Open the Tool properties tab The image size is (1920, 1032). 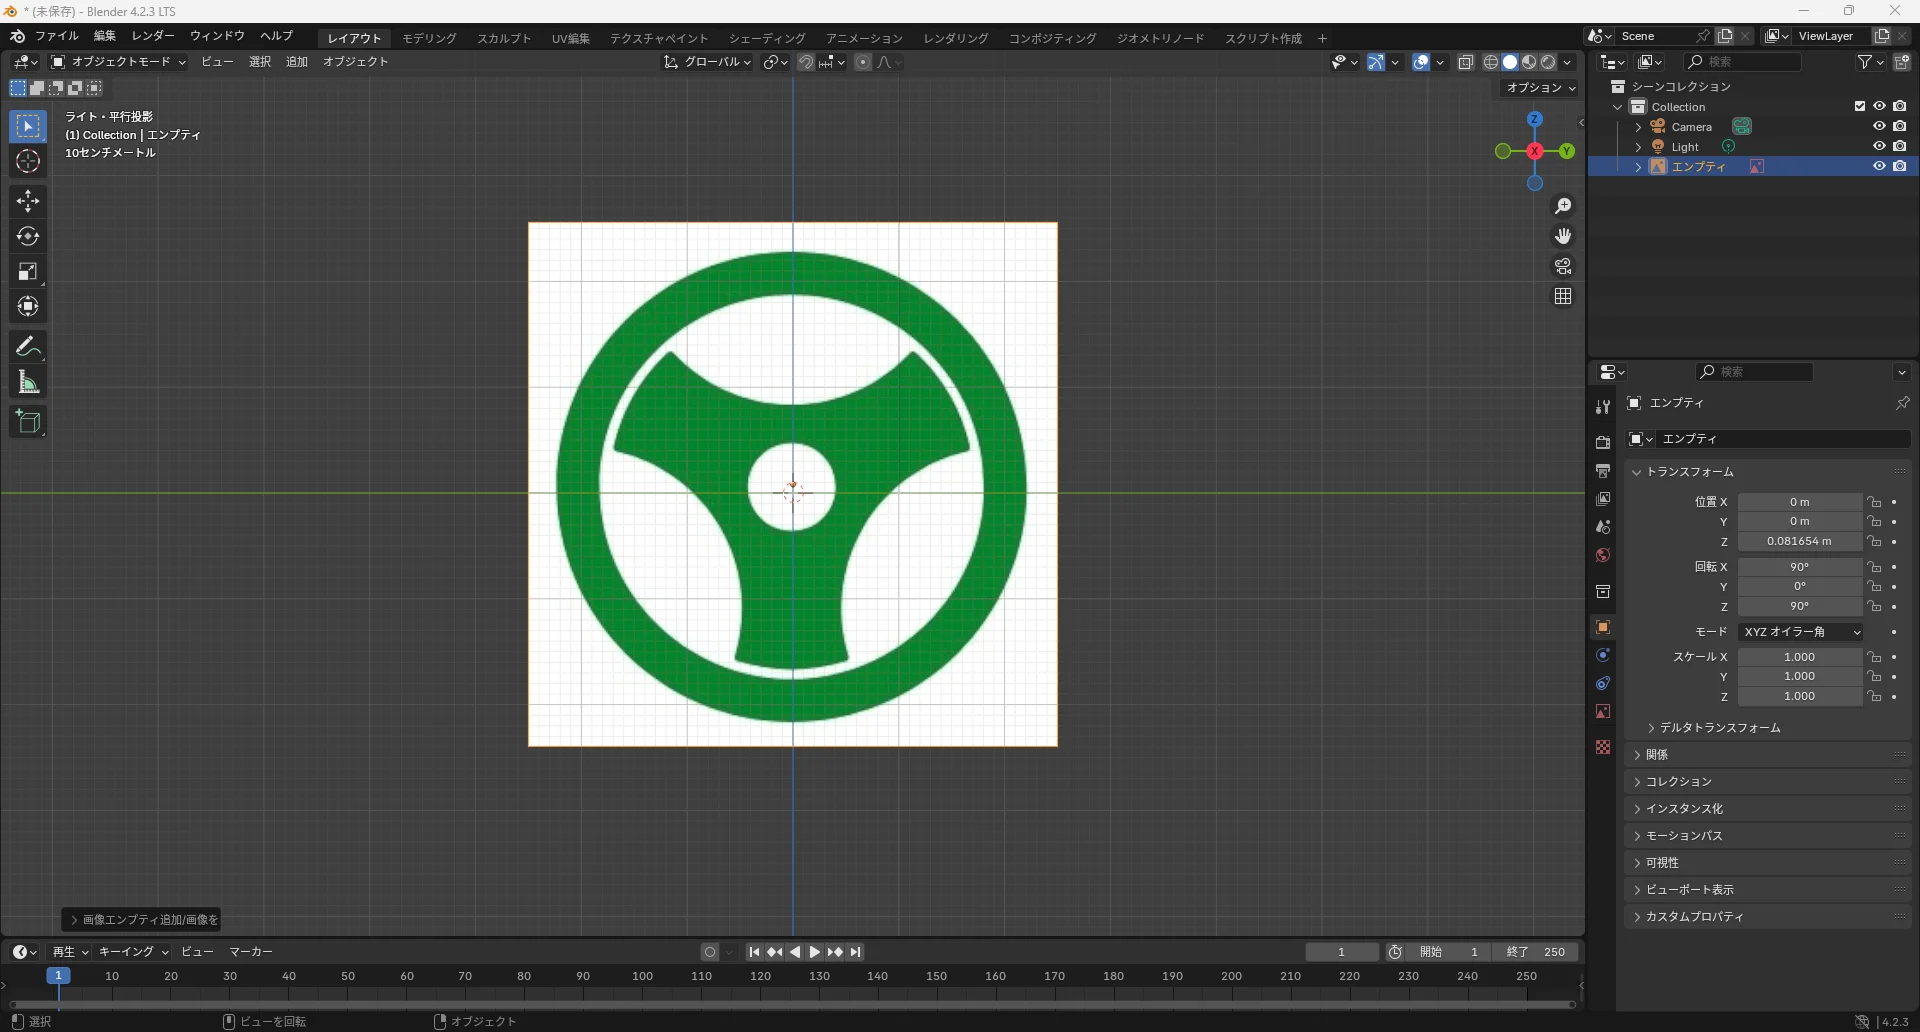point(1603,406)
